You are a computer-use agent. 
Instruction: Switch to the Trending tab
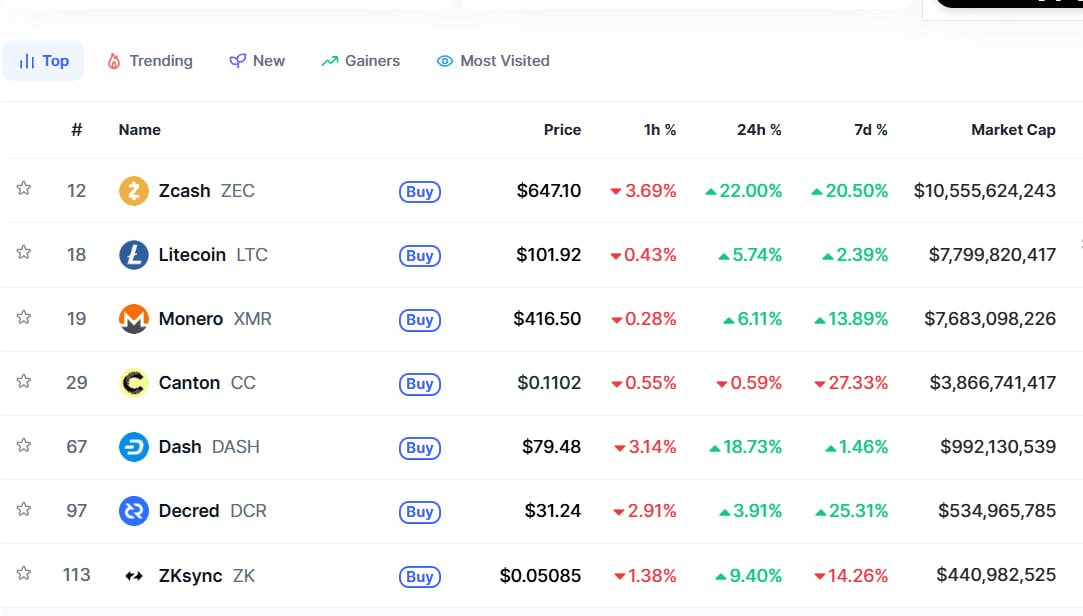click(149, 61)
